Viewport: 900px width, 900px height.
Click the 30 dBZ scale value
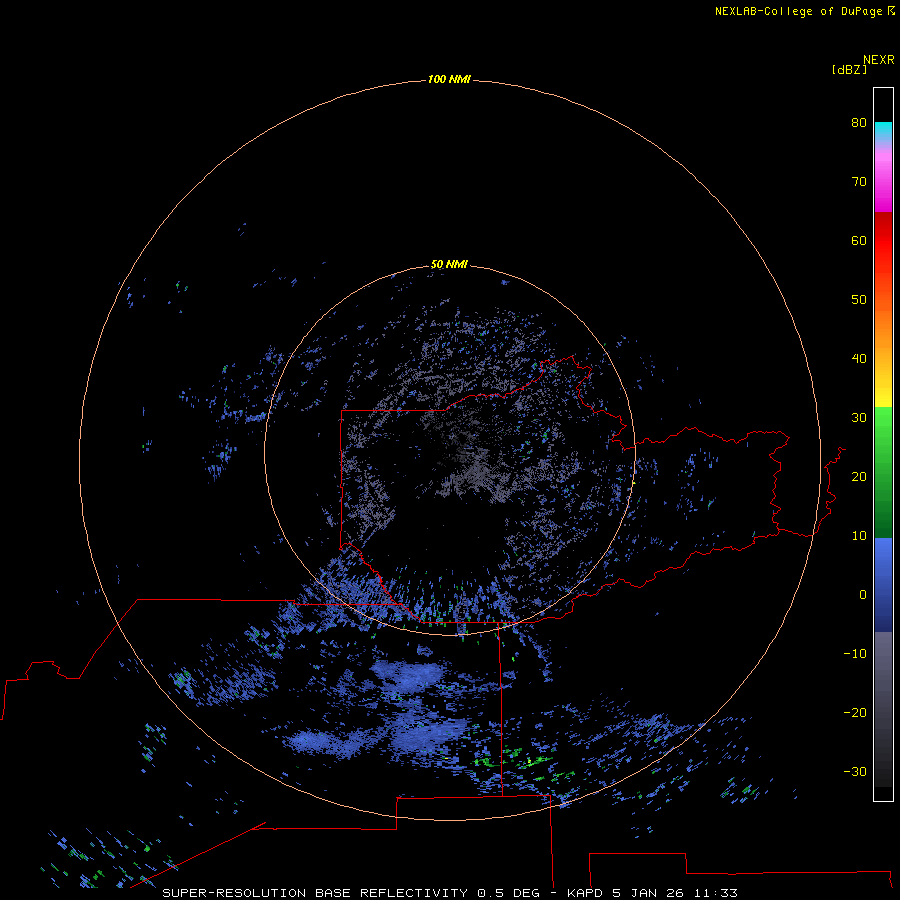[859, 417]
